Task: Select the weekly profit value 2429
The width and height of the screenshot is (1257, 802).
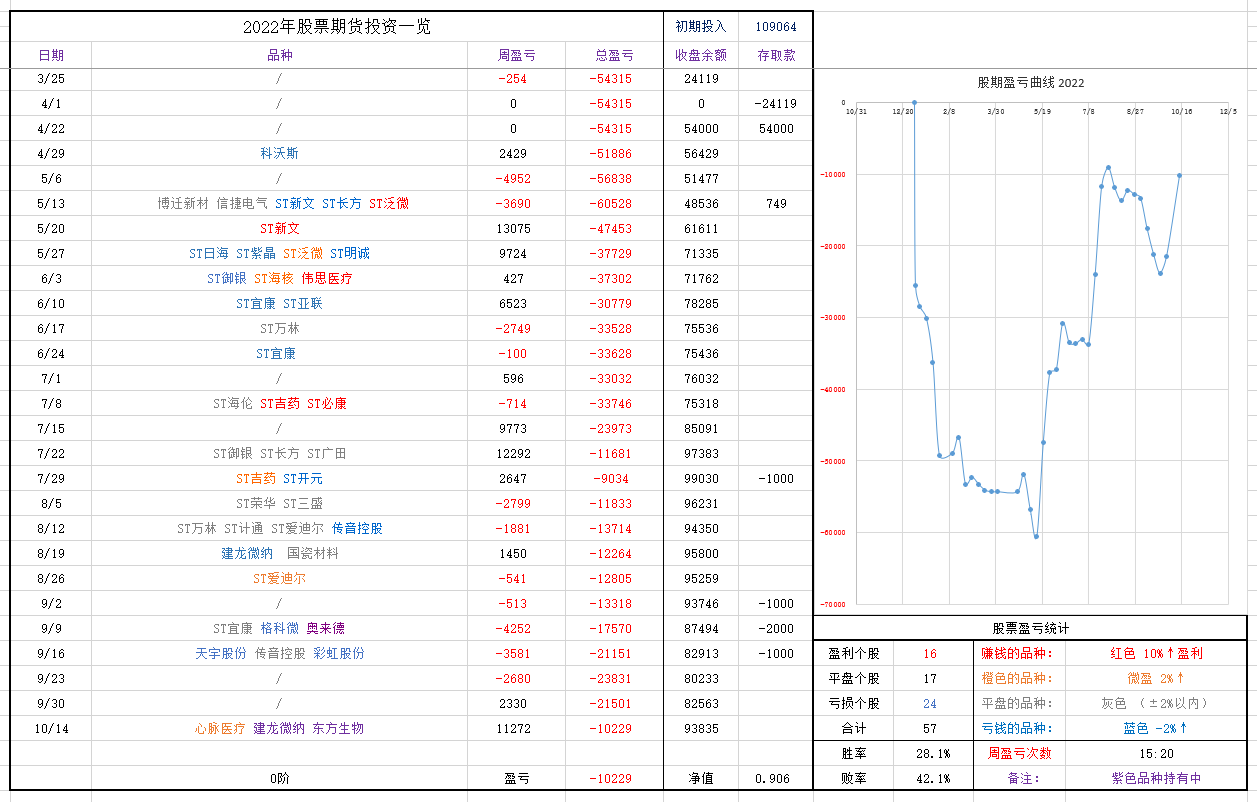Action: pyautogui.click(x=516, y=153)
